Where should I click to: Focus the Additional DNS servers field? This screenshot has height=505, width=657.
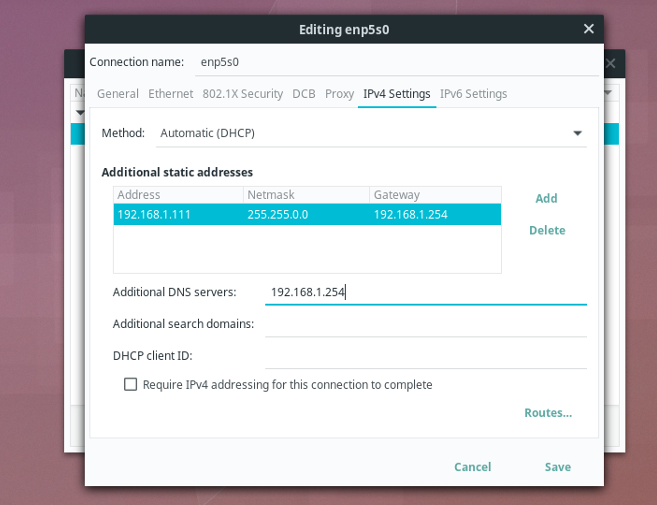(x=426, y=292)
